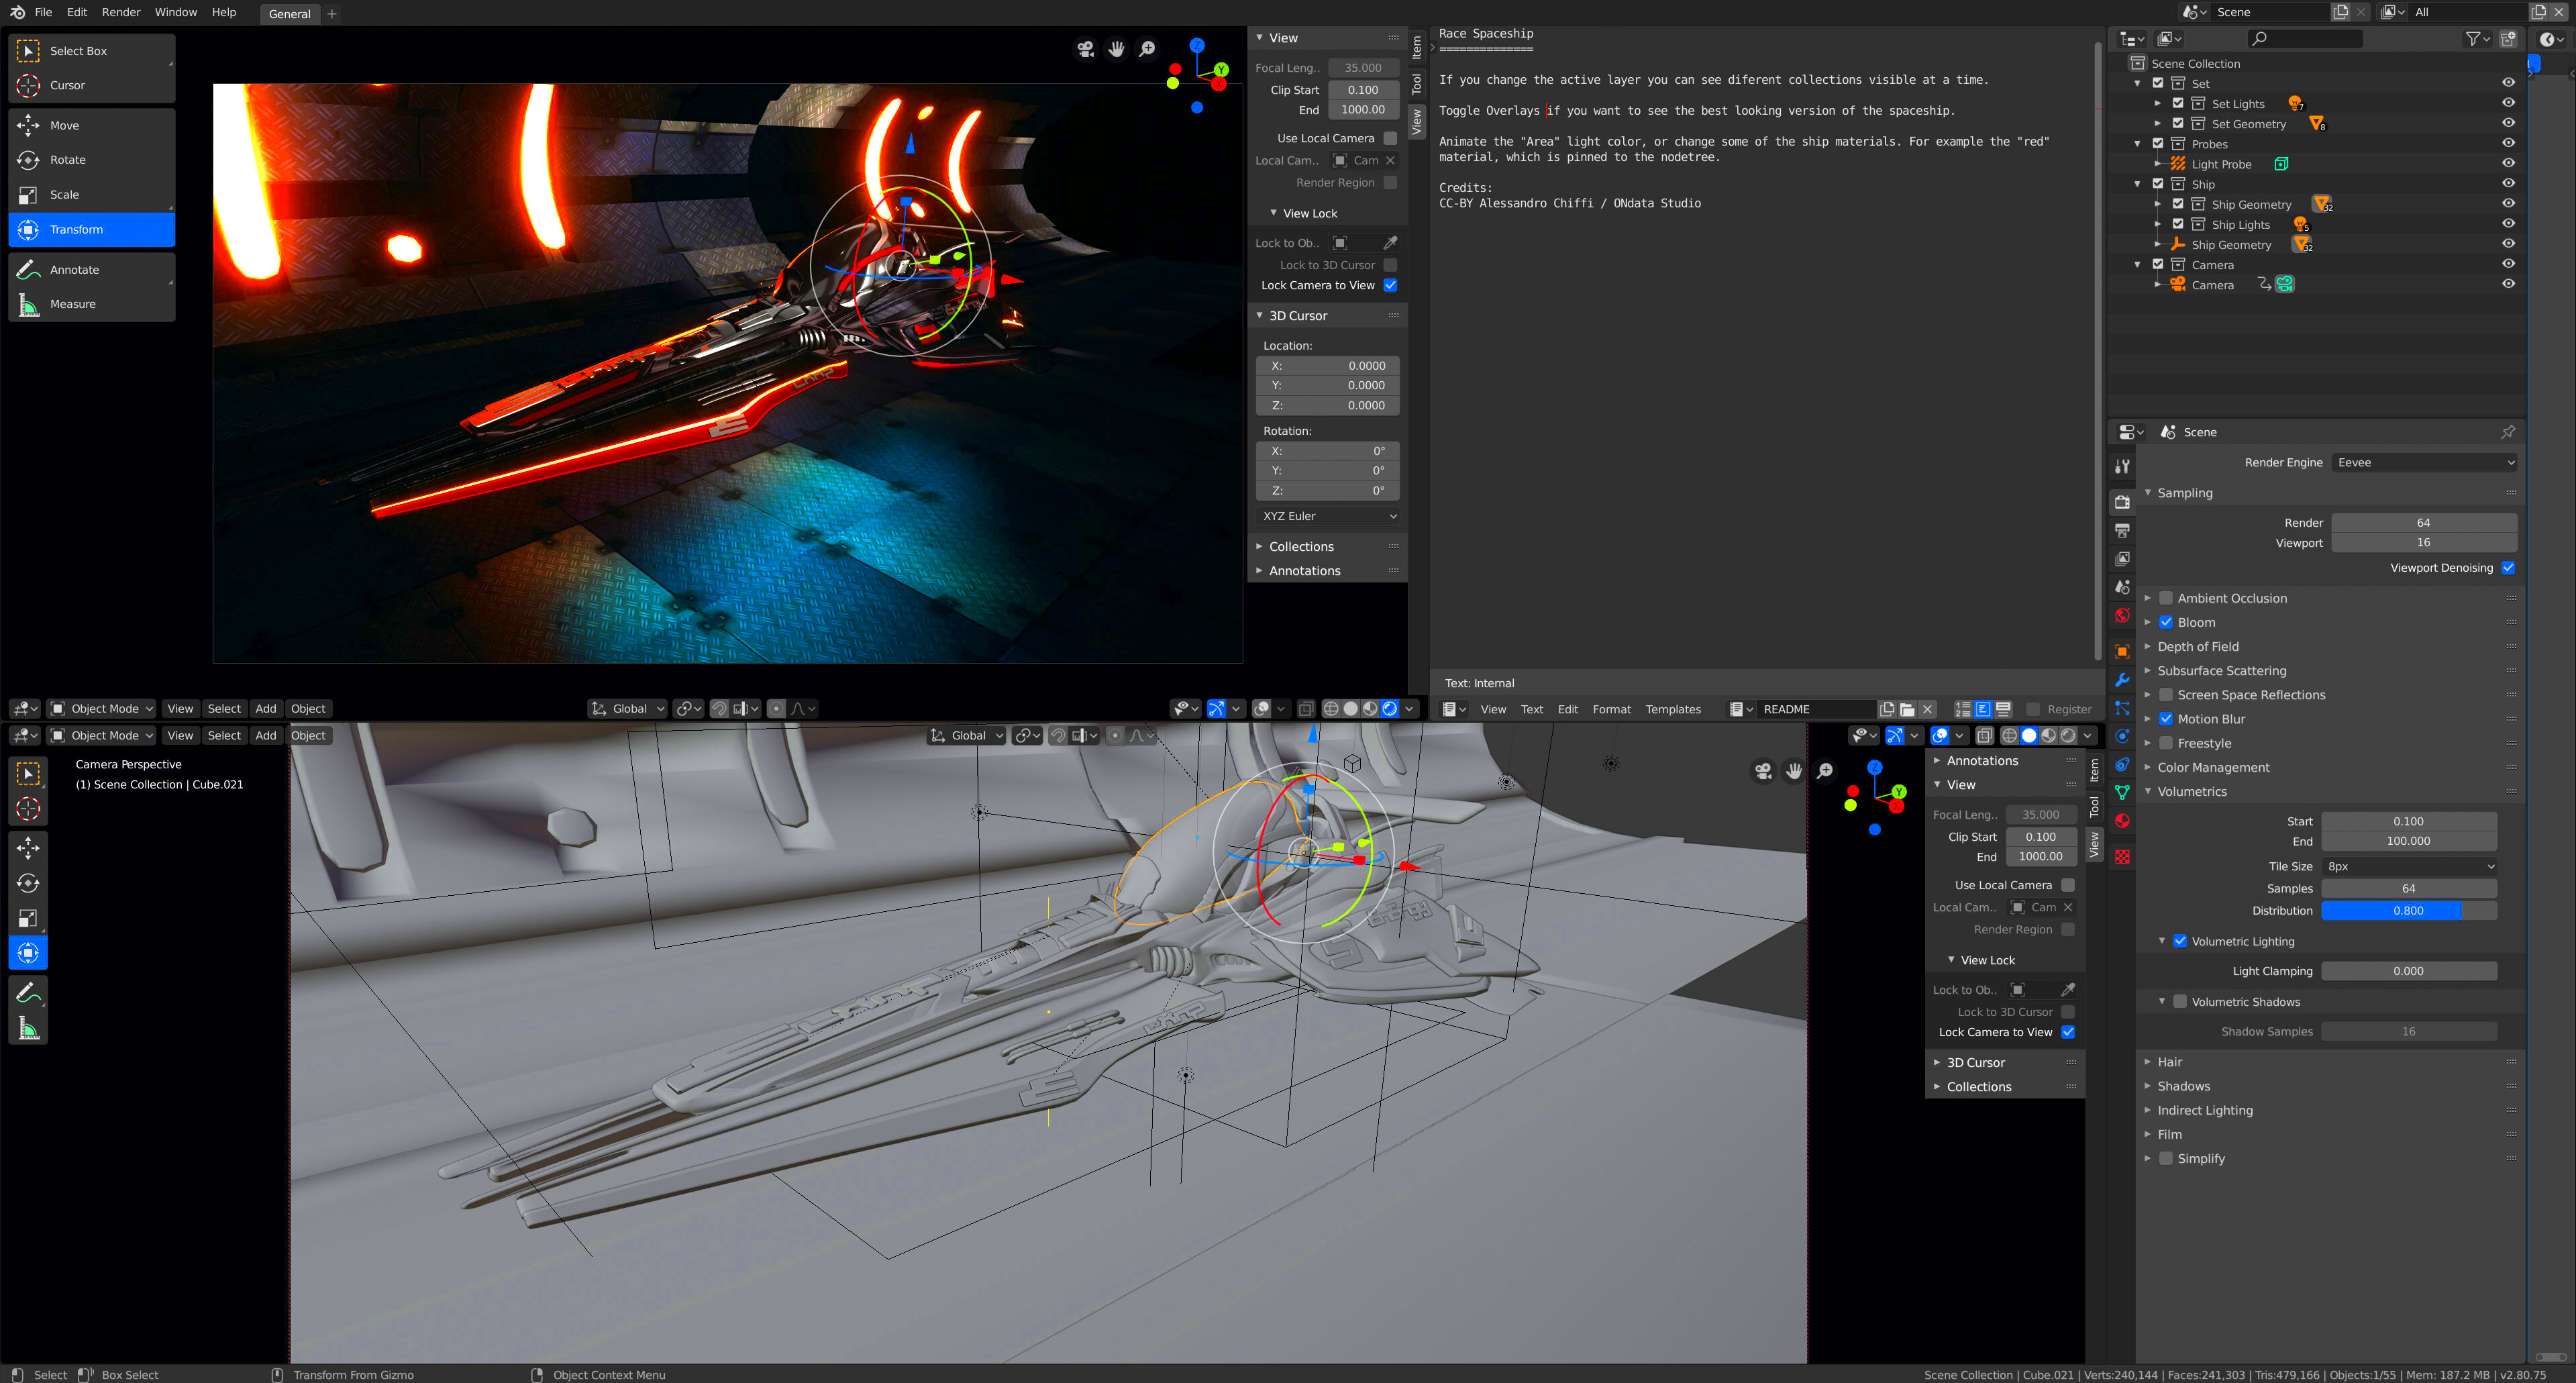Click the pan hand icon in bottom viewport

pyautogui.click(x=1794, y=771)
